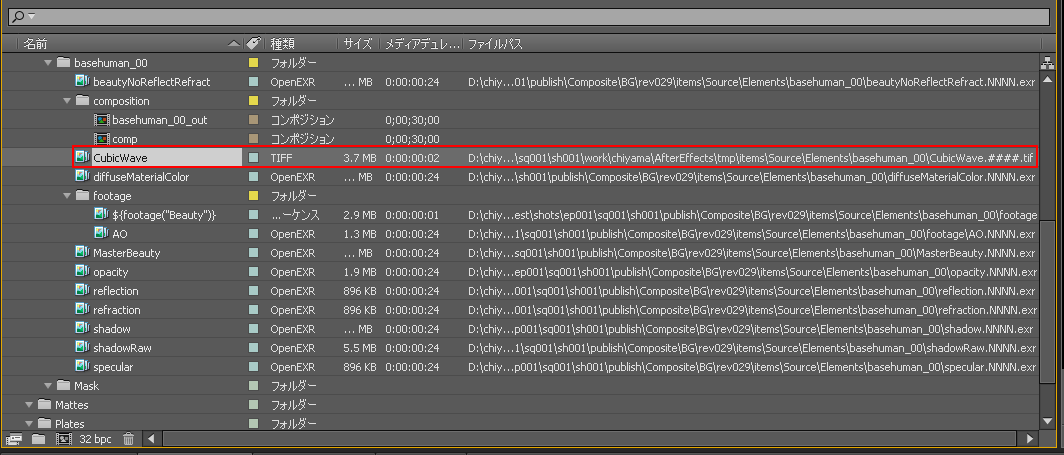Sort by 種類 column header
This screenshot has width=1064, height=455.
pyautogui.click(x=282, y=43)
